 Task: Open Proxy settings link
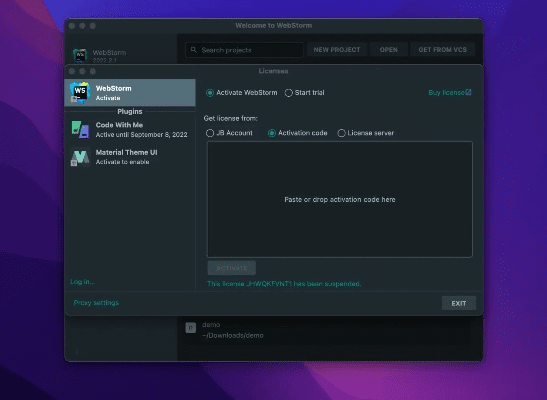(x=96, y=303)
